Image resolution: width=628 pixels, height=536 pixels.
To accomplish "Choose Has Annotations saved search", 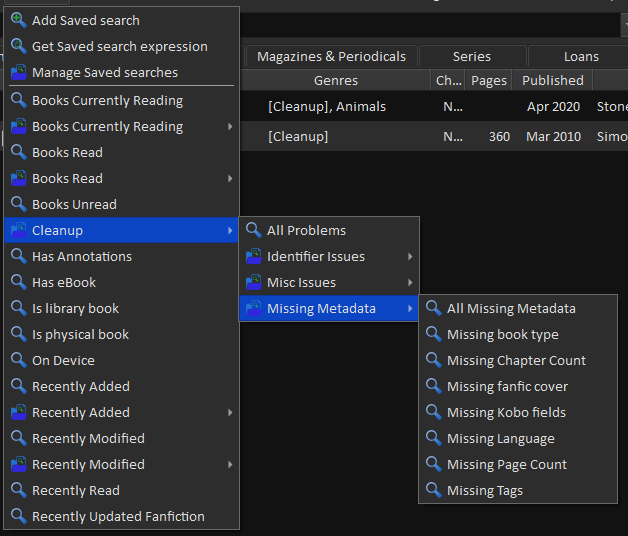I will pyautogui.click(x=81, y=256).
